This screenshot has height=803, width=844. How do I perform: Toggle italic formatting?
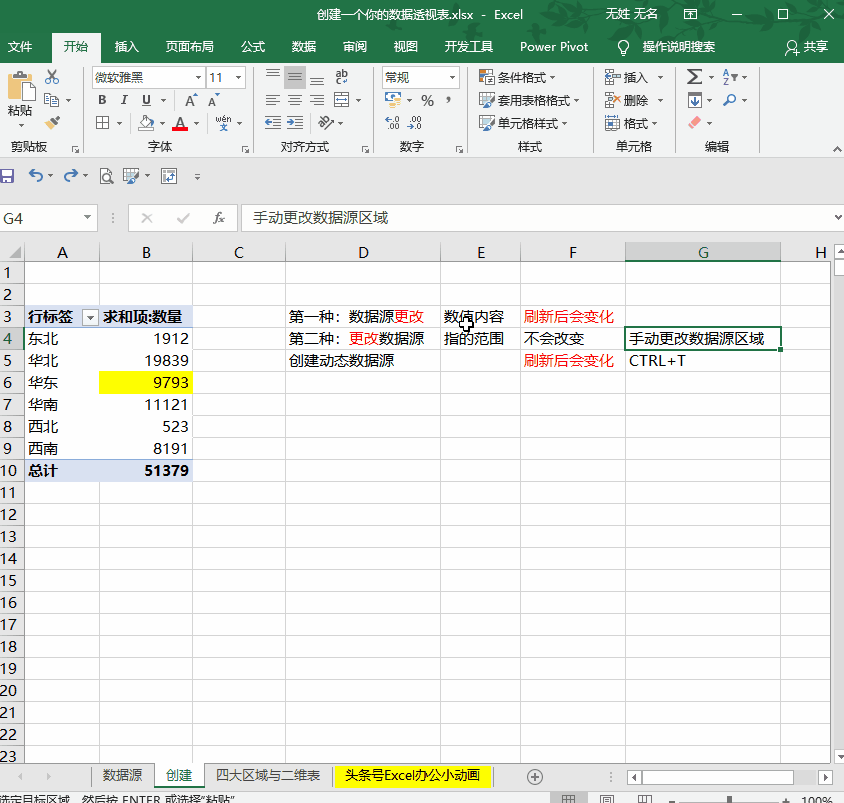(124, 100)
